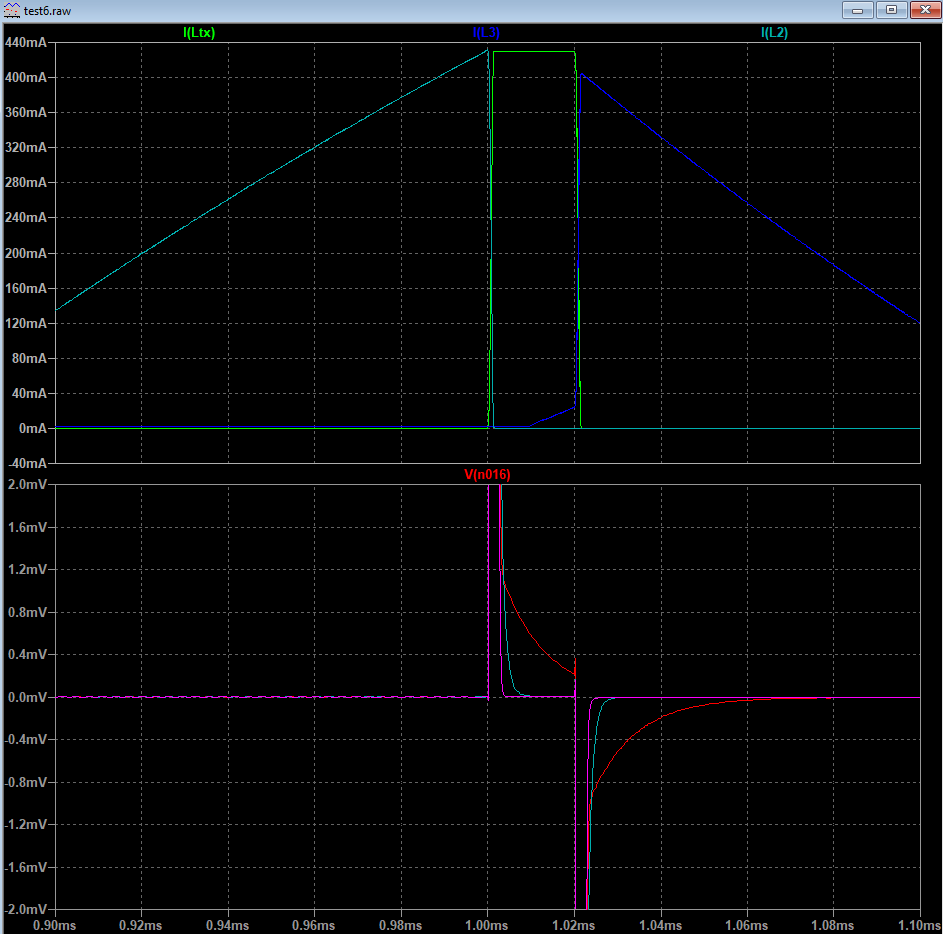Click the 2.0mV voltage axis label
This screenshot has height=934, width=943.
(27, 485)
